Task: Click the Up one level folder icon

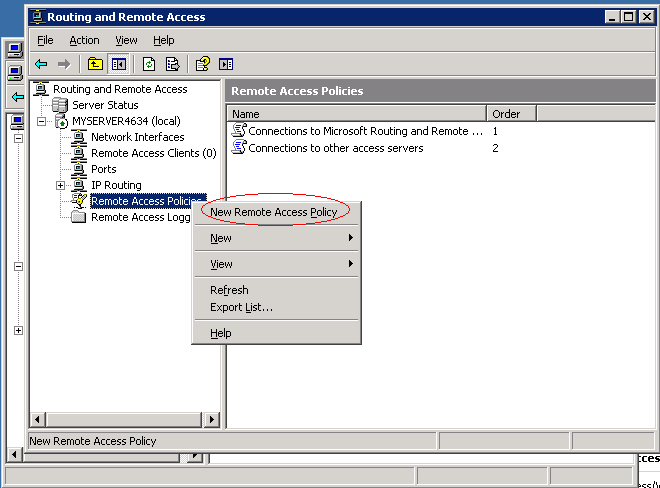Action: [95, 64]
